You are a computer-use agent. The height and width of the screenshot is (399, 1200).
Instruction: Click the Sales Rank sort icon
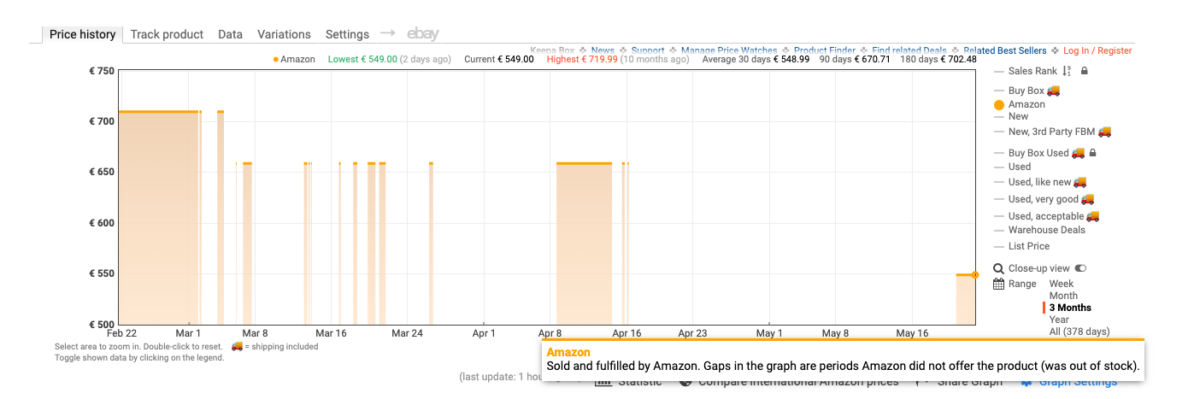[x=1068, y=71]
